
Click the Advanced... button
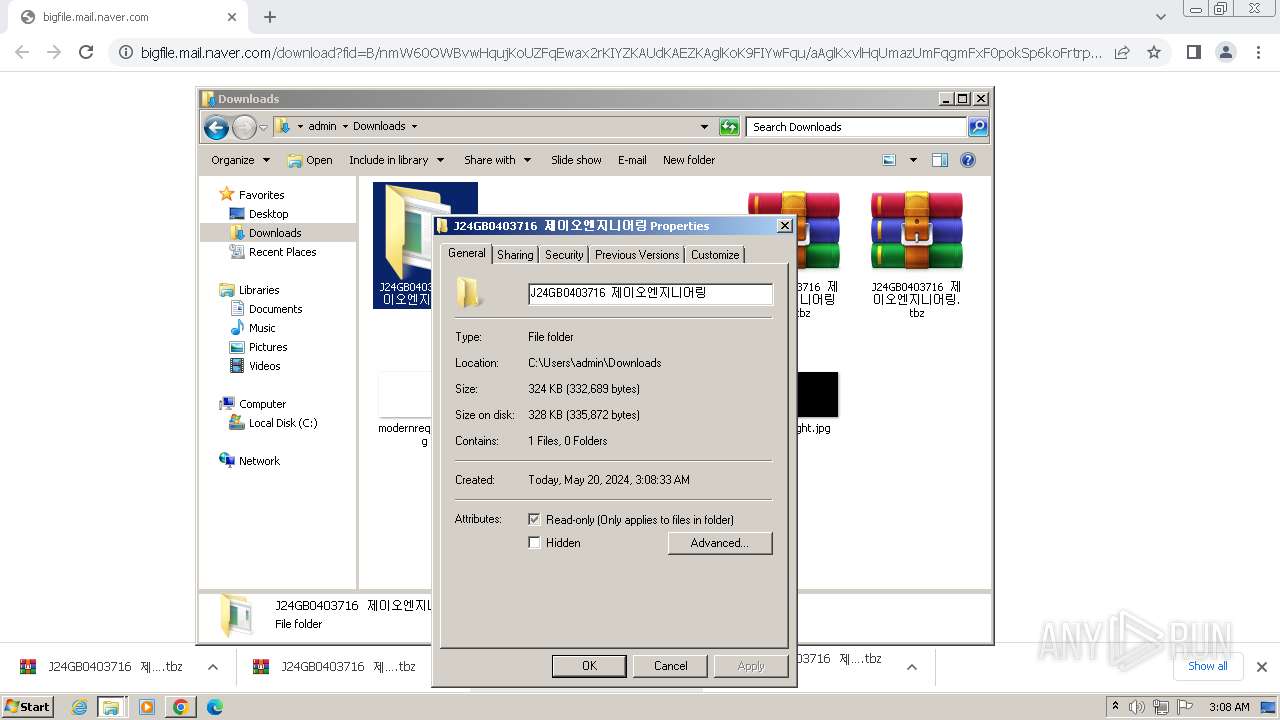720,543
